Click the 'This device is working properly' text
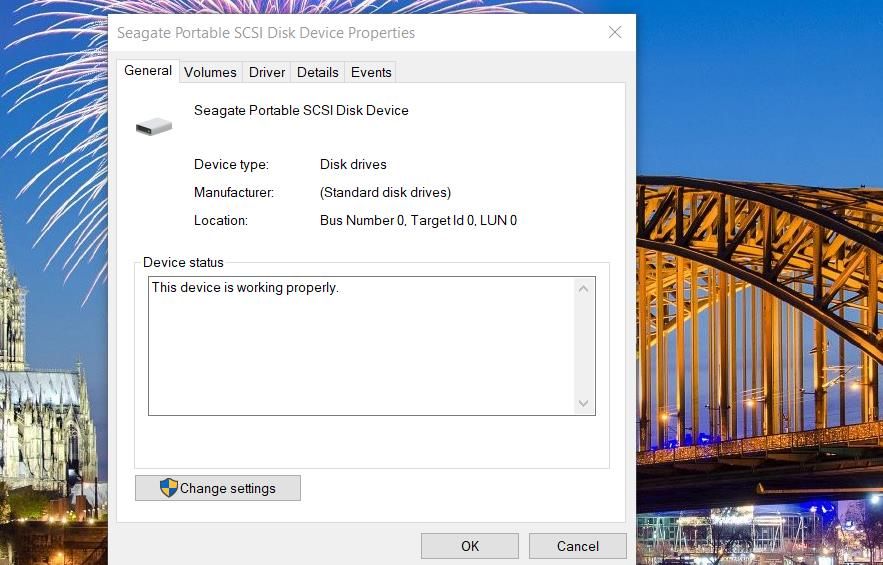 [245, 288]
